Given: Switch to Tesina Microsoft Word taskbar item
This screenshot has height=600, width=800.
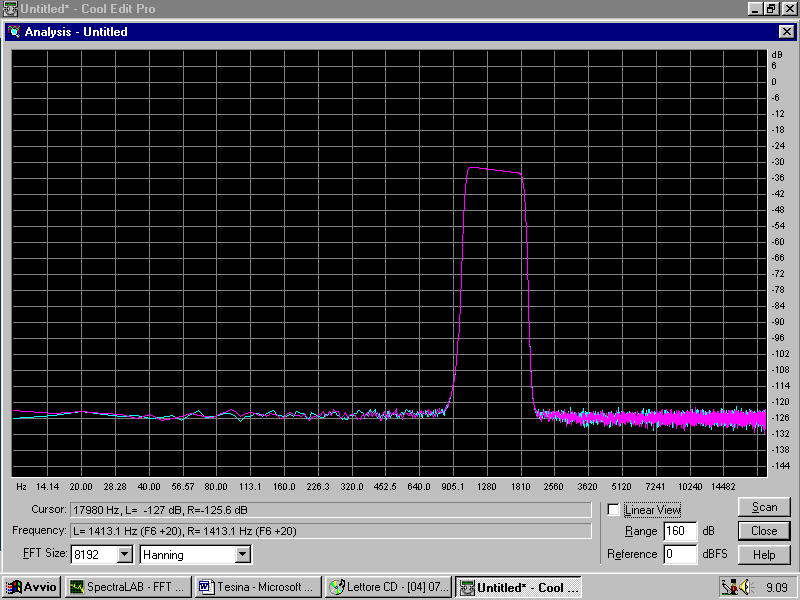Looking at the screenshot, I should (259, 587).
